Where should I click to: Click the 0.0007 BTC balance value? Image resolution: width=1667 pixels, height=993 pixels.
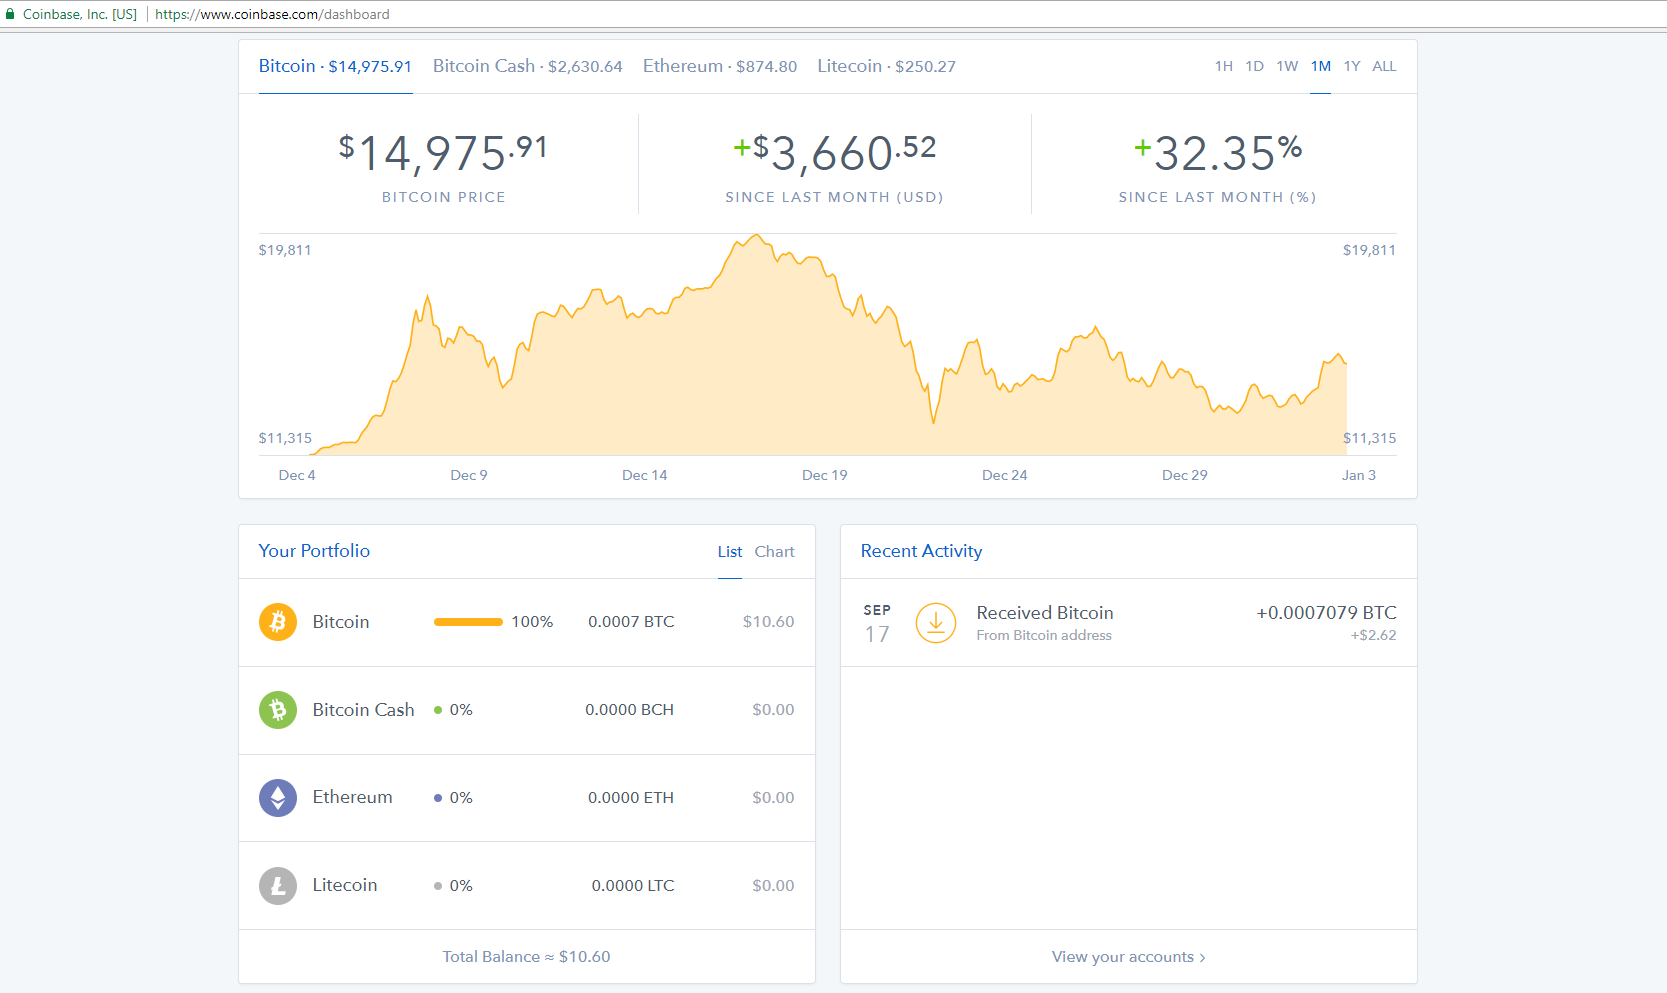[x=631, y=622]
